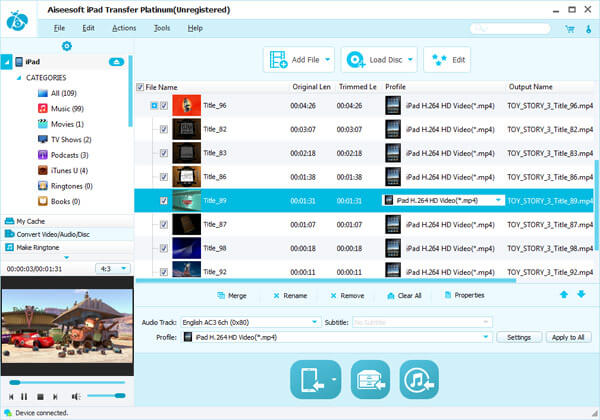This screenshot has height=420, width=600.
Task: Skip to previous track in preview
Action: pos(11,397)
